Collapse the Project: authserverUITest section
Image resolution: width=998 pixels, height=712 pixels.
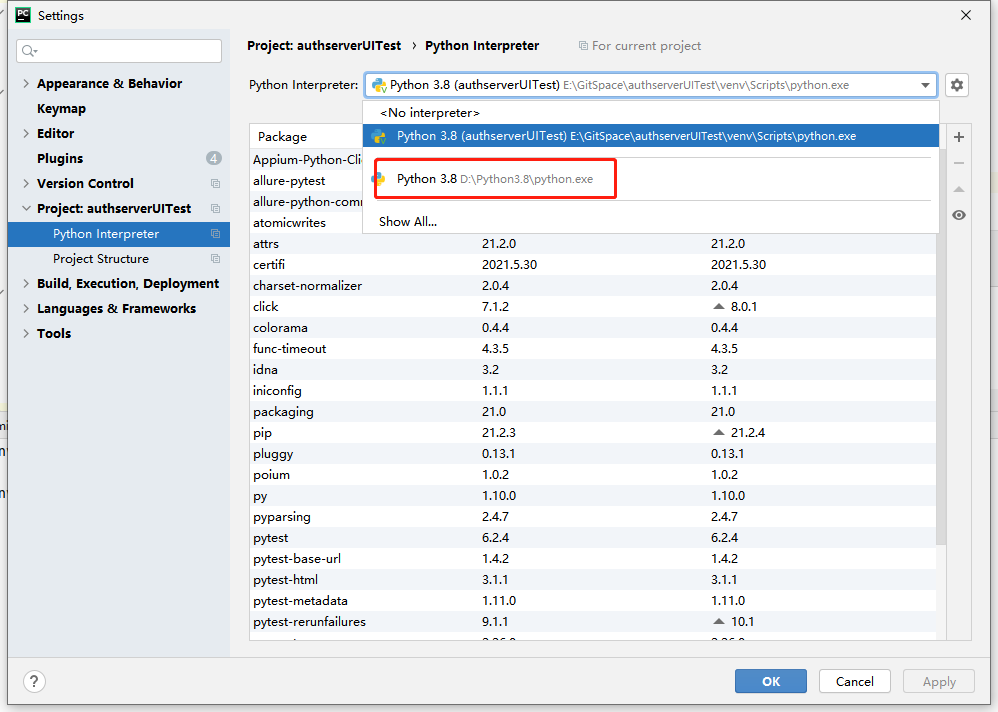point(26,208)
